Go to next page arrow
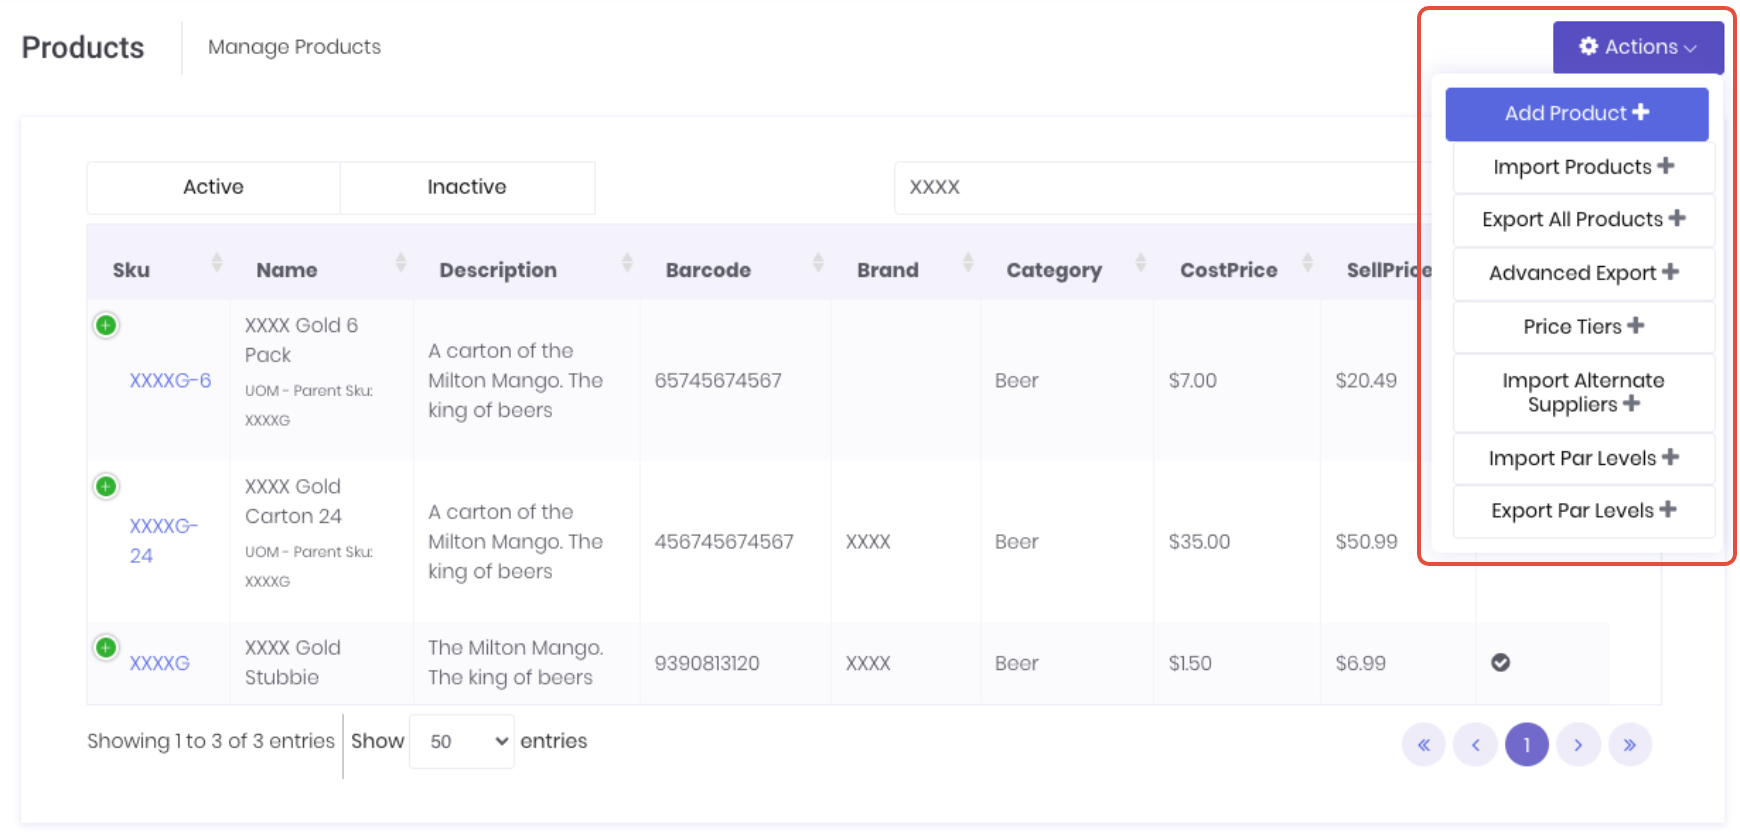This screenshot has width=1740, height=837. point(1578,745)
